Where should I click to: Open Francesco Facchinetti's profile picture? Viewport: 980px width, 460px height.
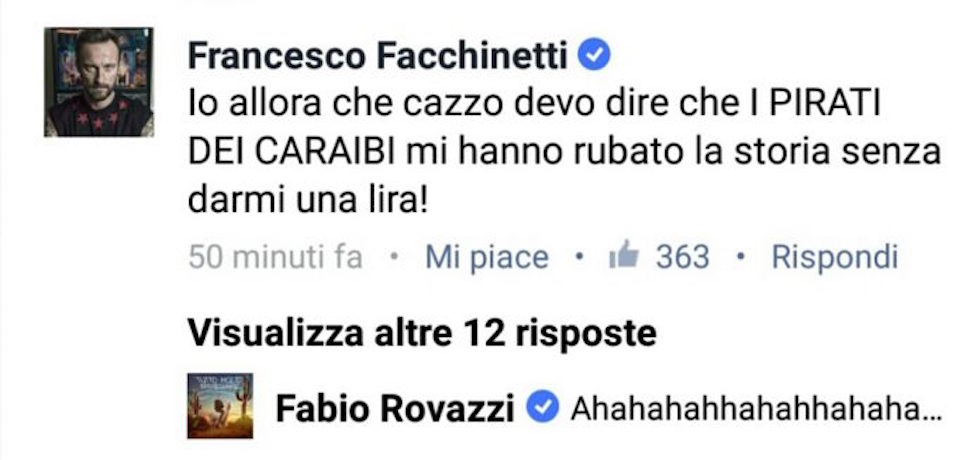(x=99, y=82)
